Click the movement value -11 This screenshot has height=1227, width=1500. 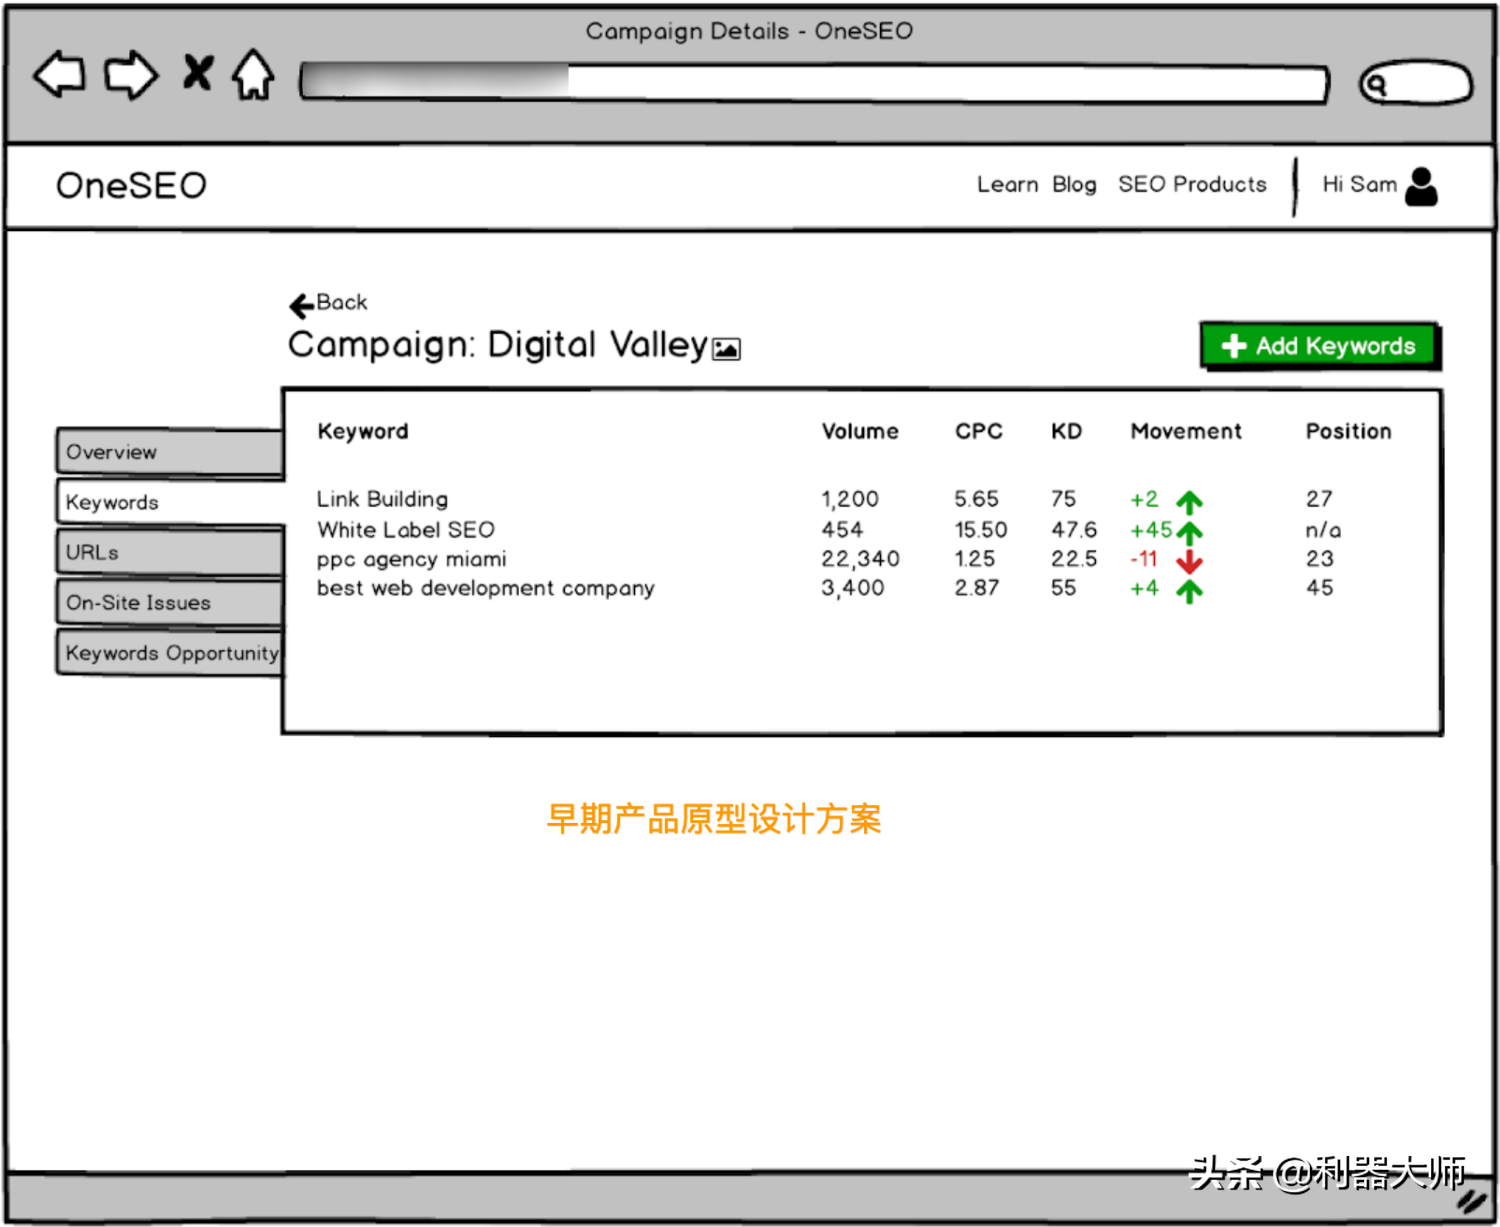pyautogui.click(x=1144, y=559)
